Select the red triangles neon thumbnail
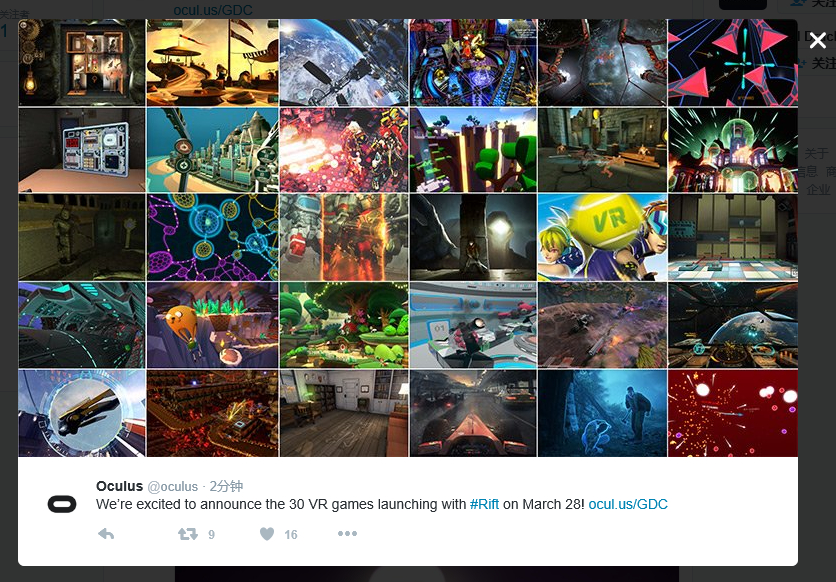Screen dimensions: 836x582 [733, 62]
